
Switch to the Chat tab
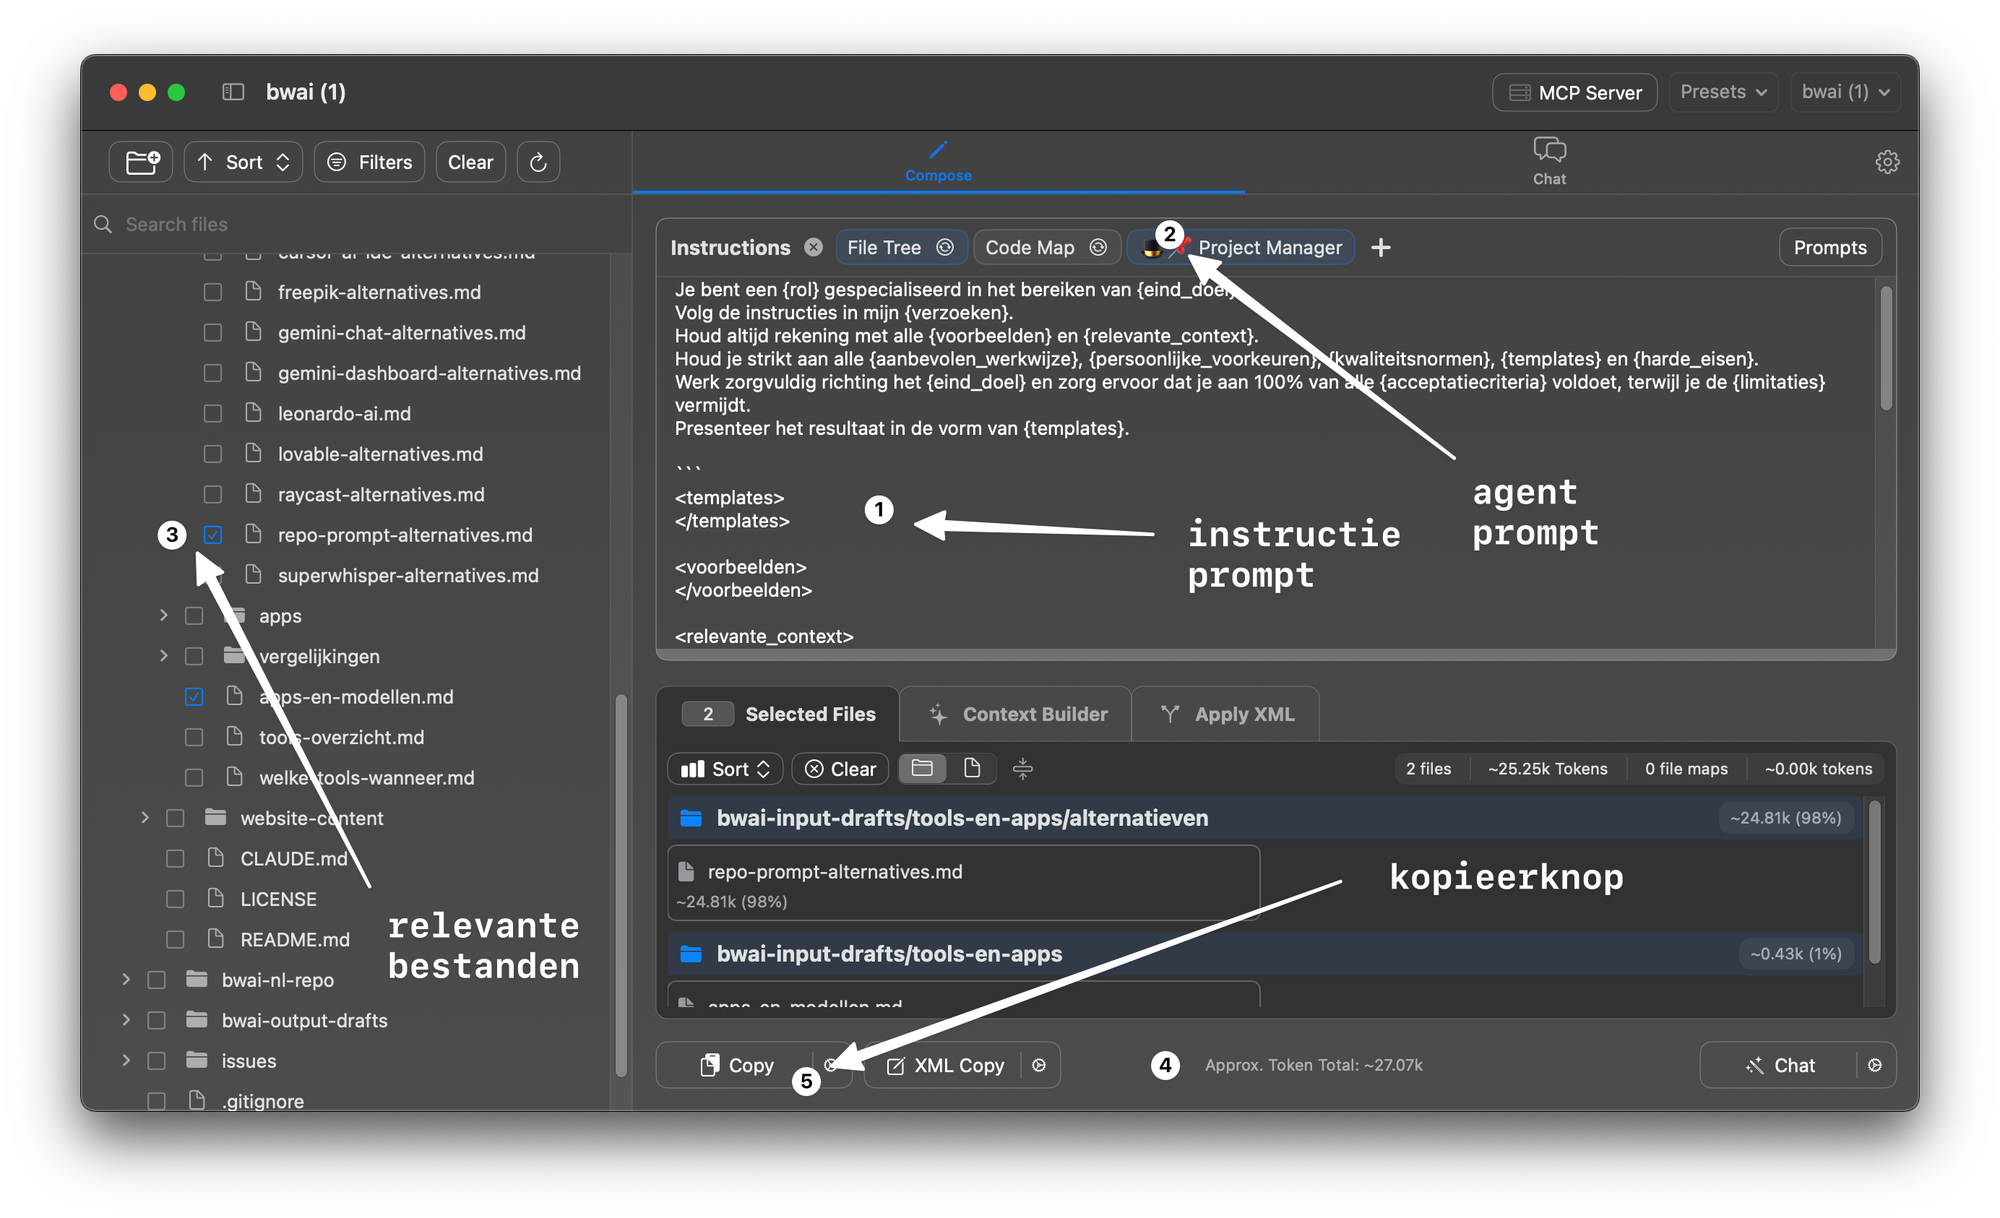(x=1549, y=161)
